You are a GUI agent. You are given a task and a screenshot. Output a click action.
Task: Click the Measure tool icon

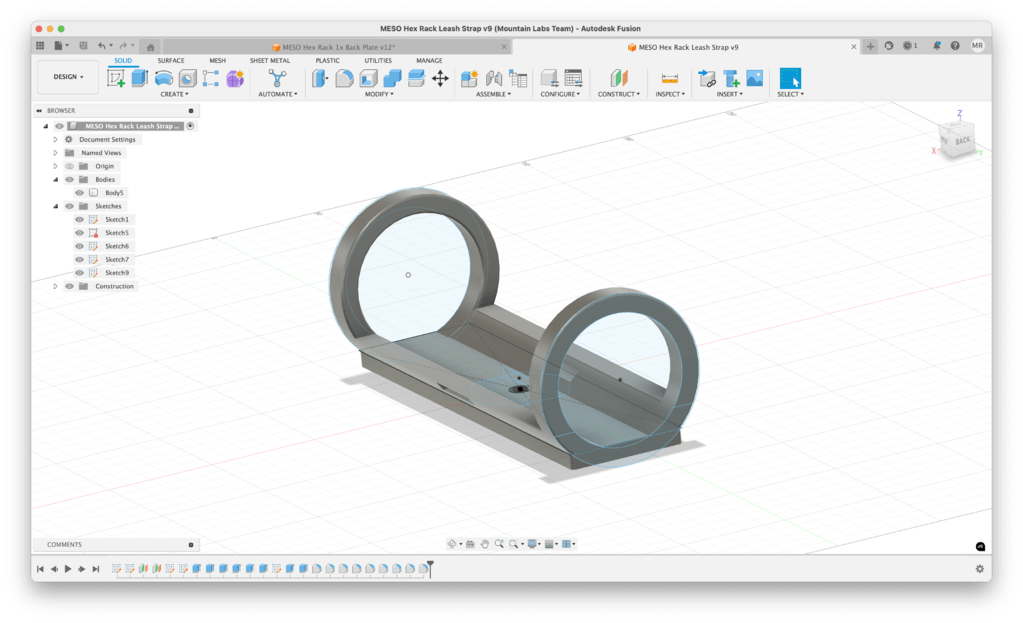[670, 78]
